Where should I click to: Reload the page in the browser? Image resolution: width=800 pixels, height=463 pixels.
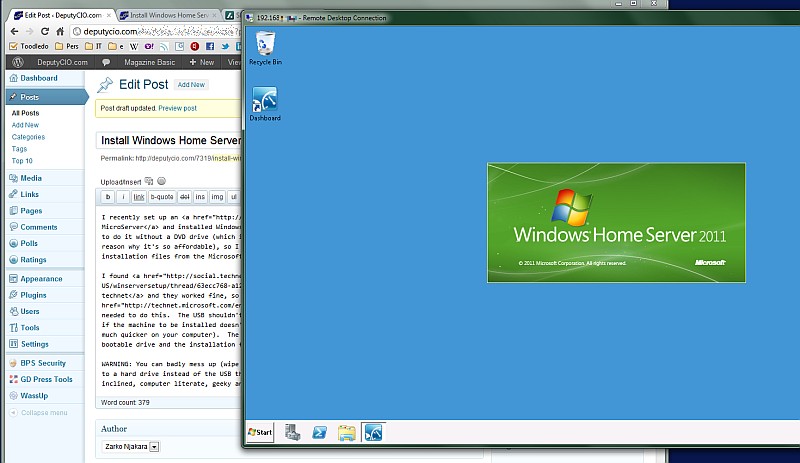tap(44, 31)
